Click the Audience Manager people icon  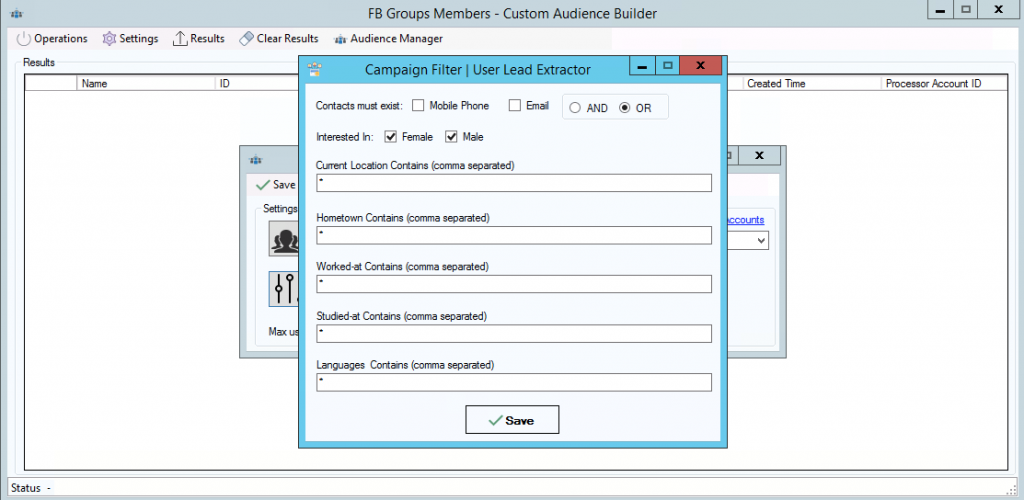tap(340, 39)
